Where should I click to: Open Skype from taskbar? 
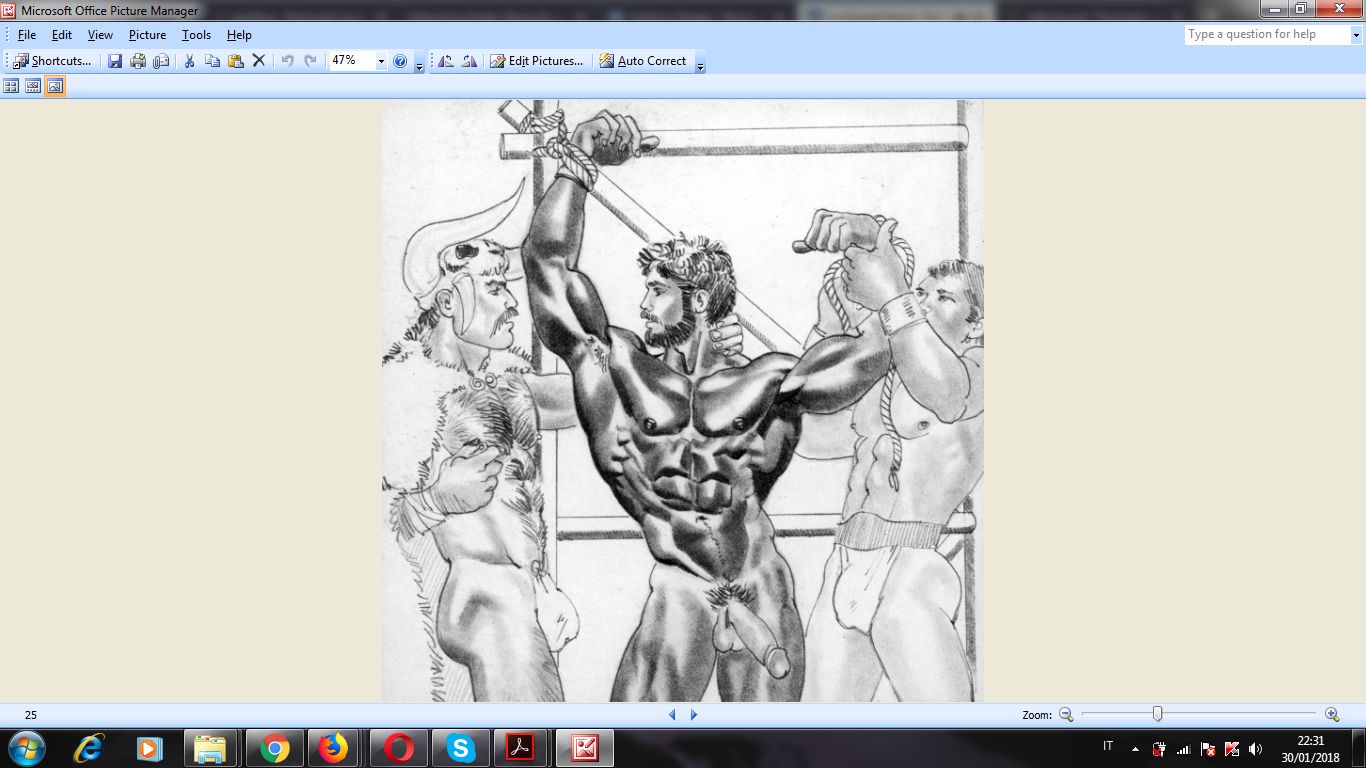point(460,748)
